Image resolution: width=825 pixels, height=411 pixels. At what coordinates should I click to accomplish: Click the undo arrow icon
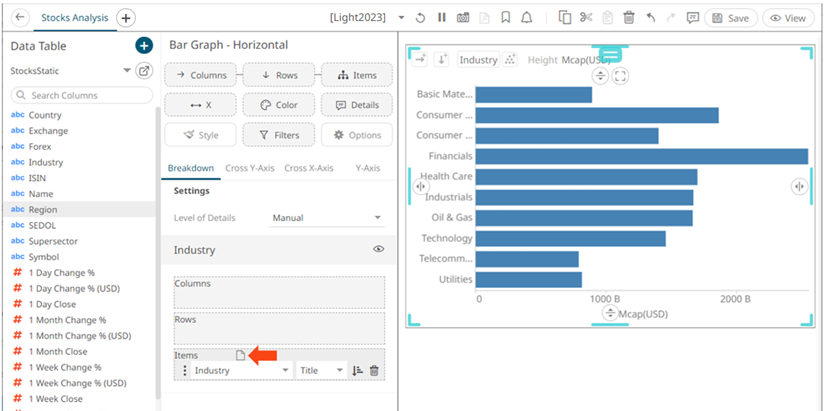(x=650, y=17)
